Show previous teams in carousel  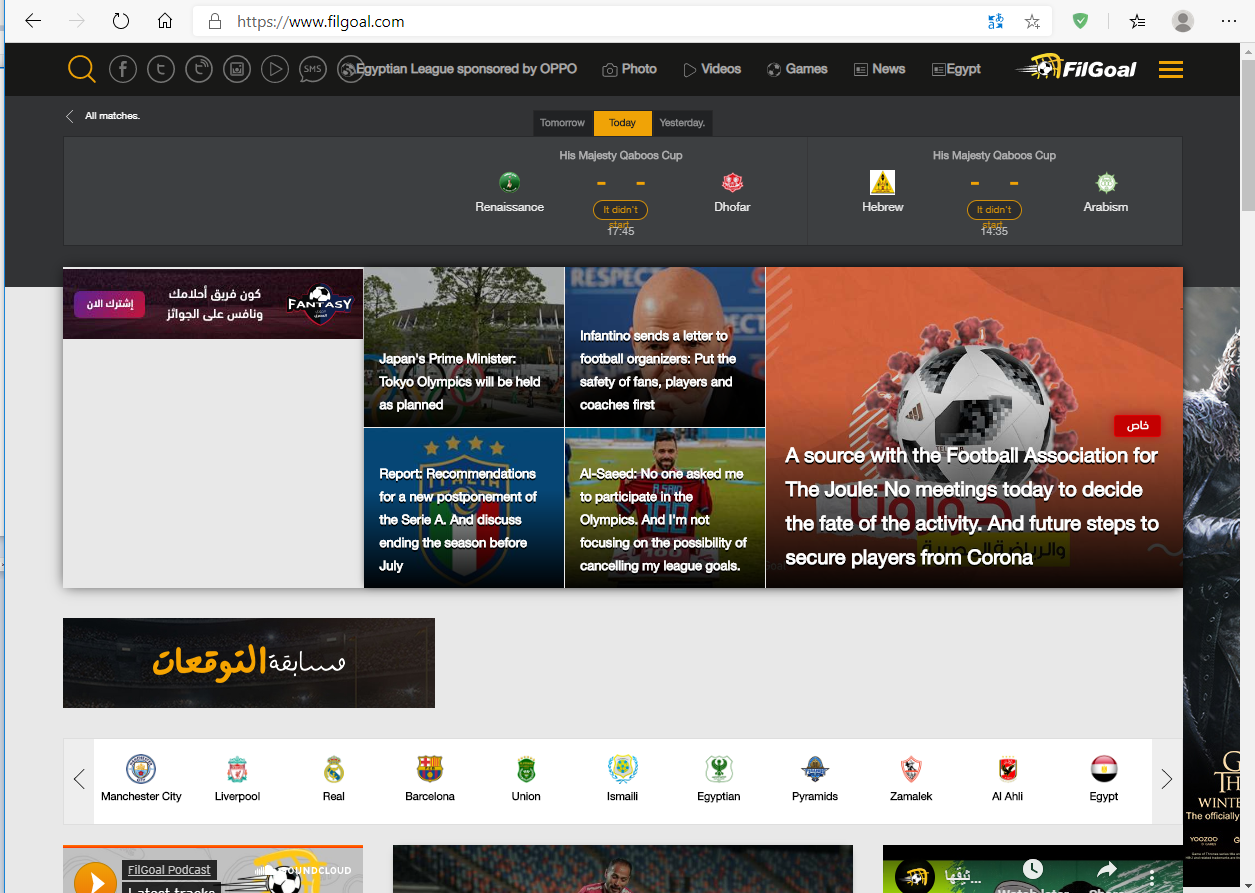(79, 780)
